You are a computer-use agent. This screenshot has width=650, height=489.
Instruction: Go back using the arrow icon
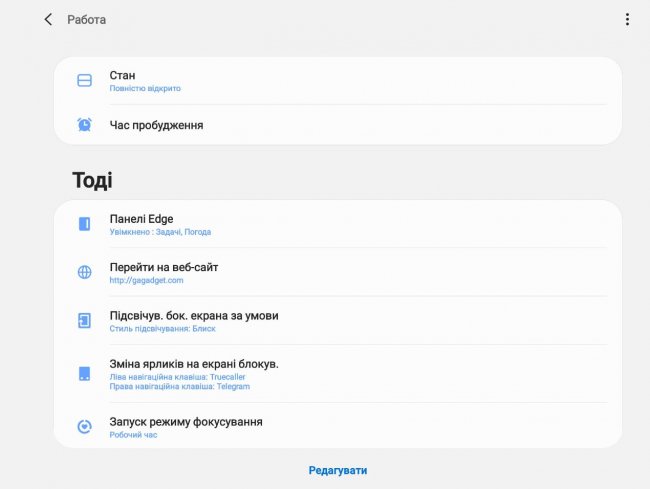[47, 19]
